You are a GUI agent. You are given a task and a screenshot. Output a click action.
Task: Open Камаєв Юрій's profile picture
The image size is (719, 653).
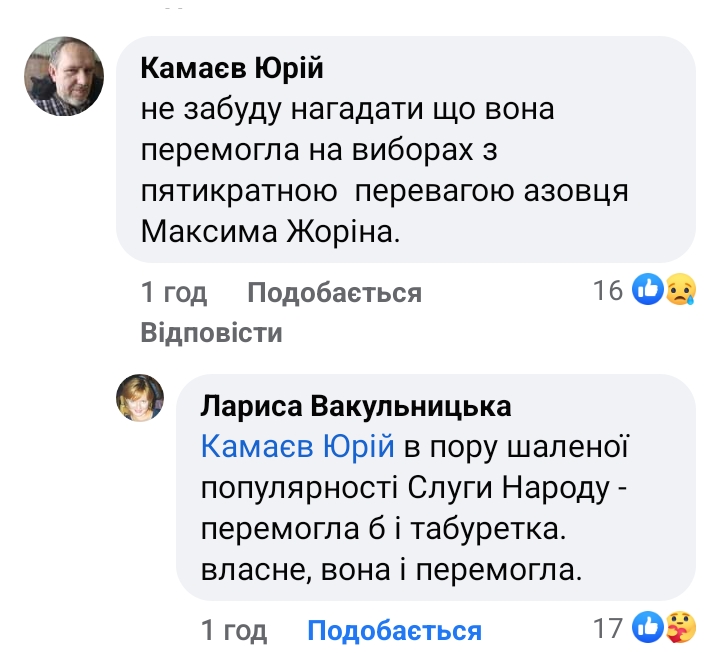pyautogui.click(x=65, y=78)
